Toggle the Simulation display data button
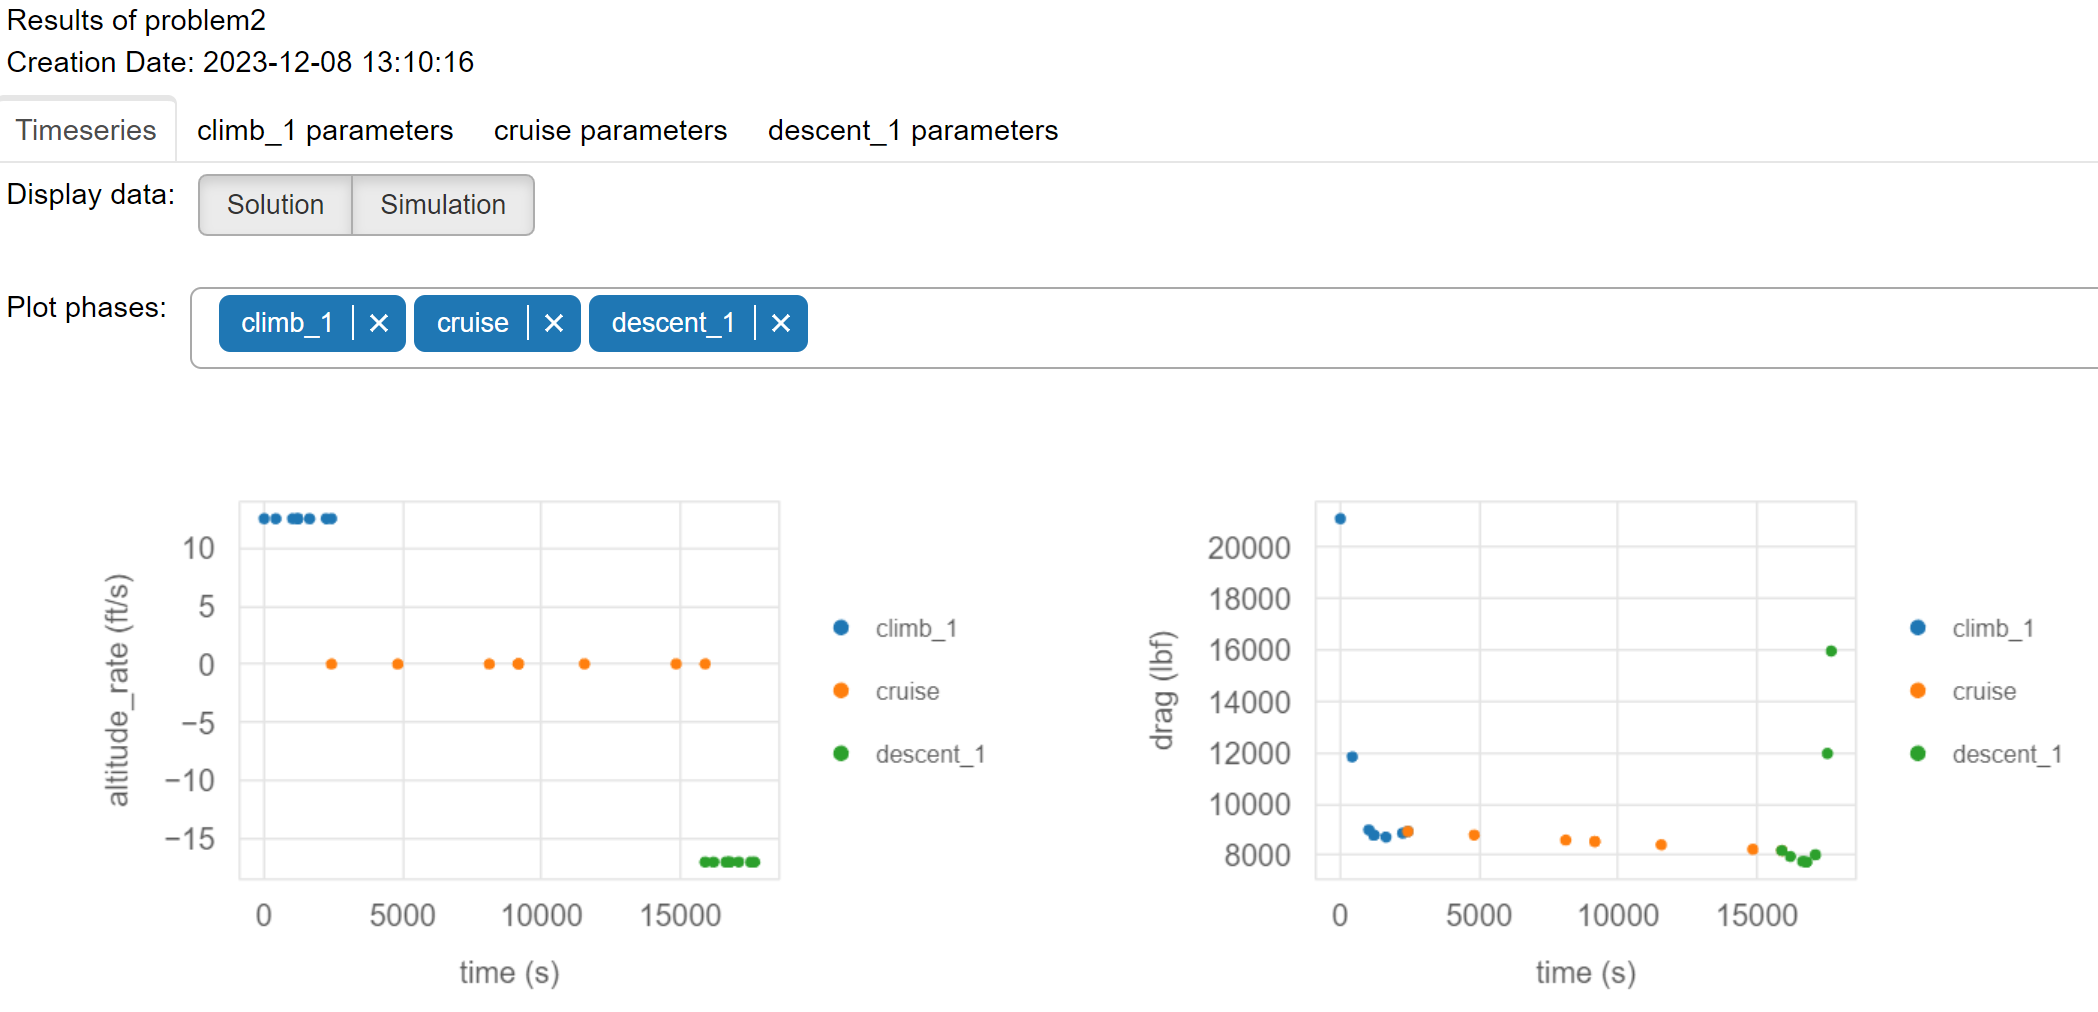 (443, 205)
